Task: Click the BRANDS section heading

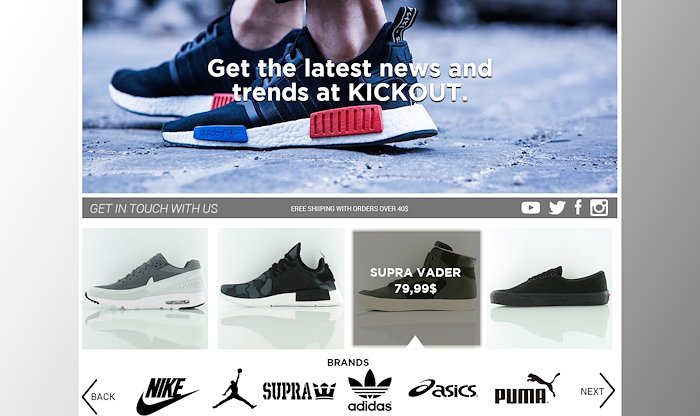Action: pos(348,362)
